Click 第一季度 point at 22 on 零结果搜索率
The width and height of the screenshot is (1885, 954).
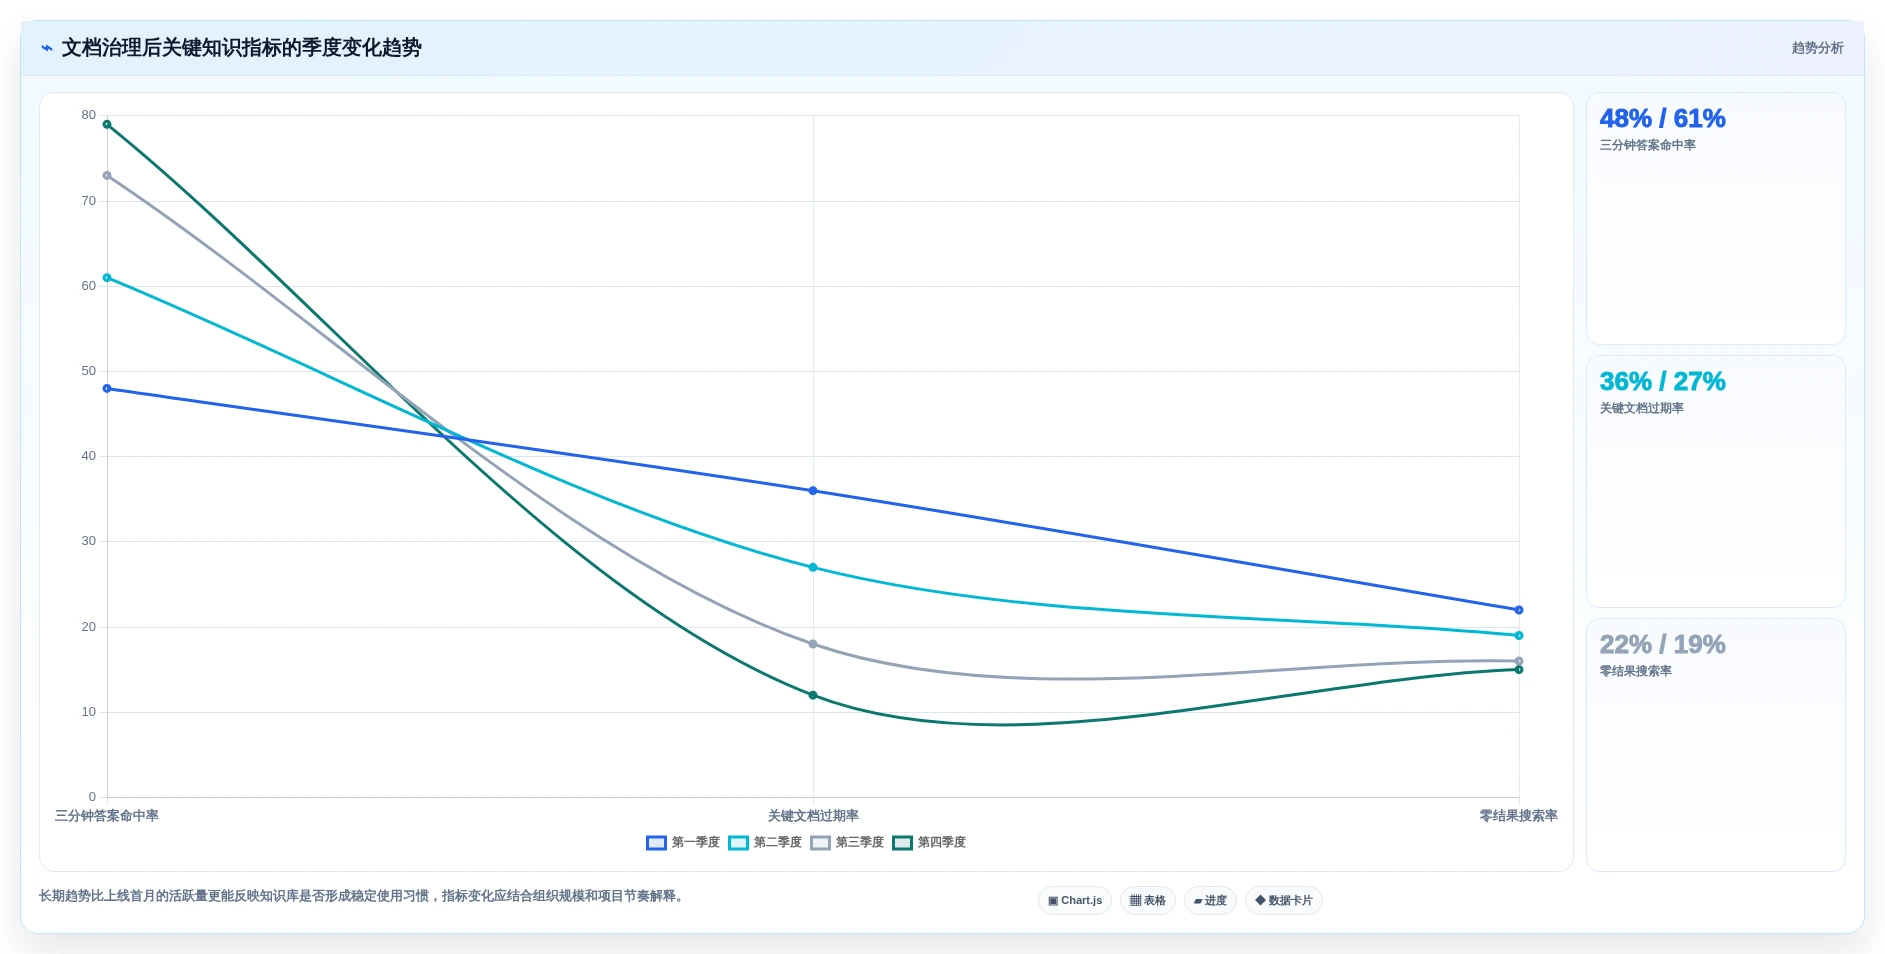tap(1519, 610)
